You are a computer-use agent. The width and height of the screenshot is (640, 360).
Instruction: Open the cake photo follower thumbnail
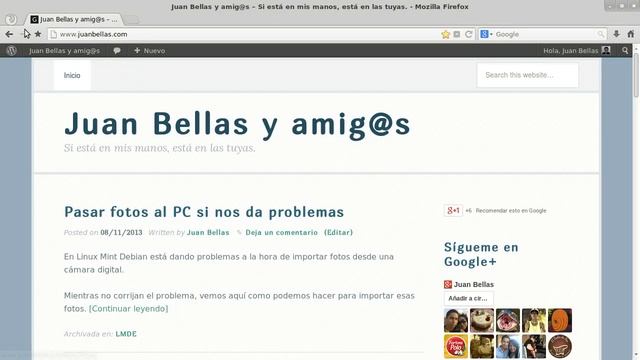coord(482,320)
